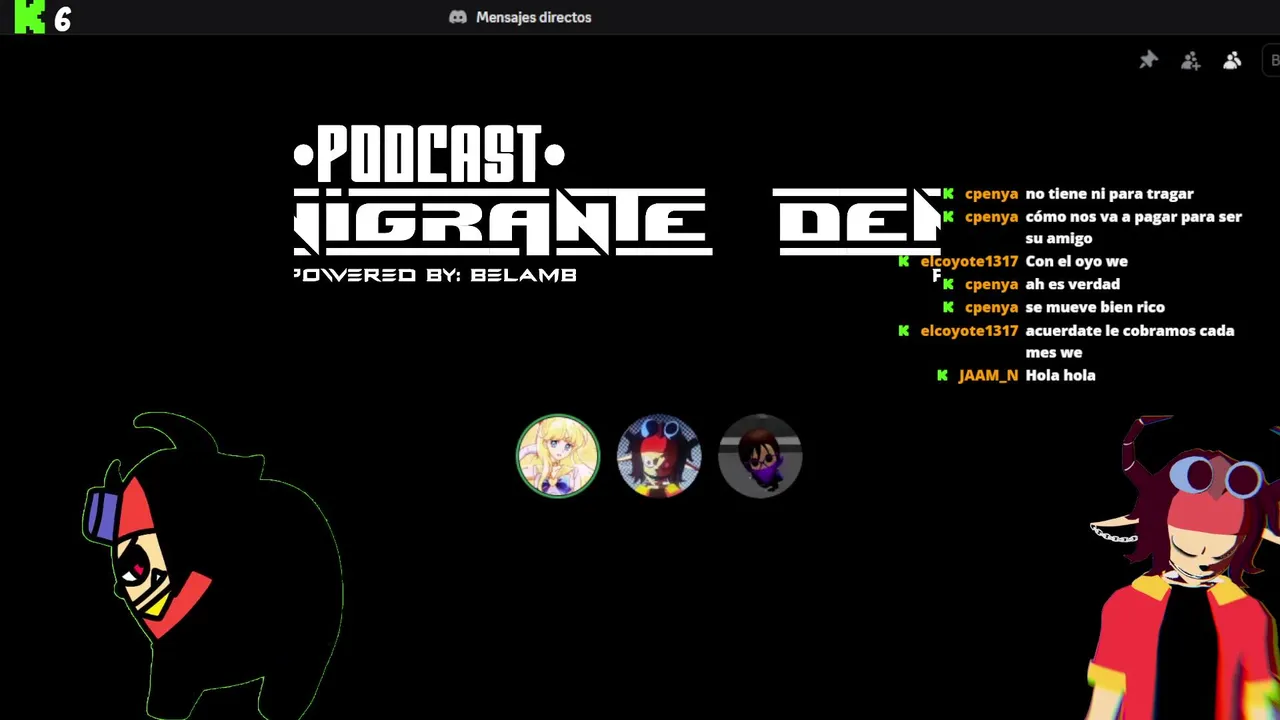Open pinned messages with the pin icon
The width and height of the screenshot is (1280, 720).
[1148, 61]
